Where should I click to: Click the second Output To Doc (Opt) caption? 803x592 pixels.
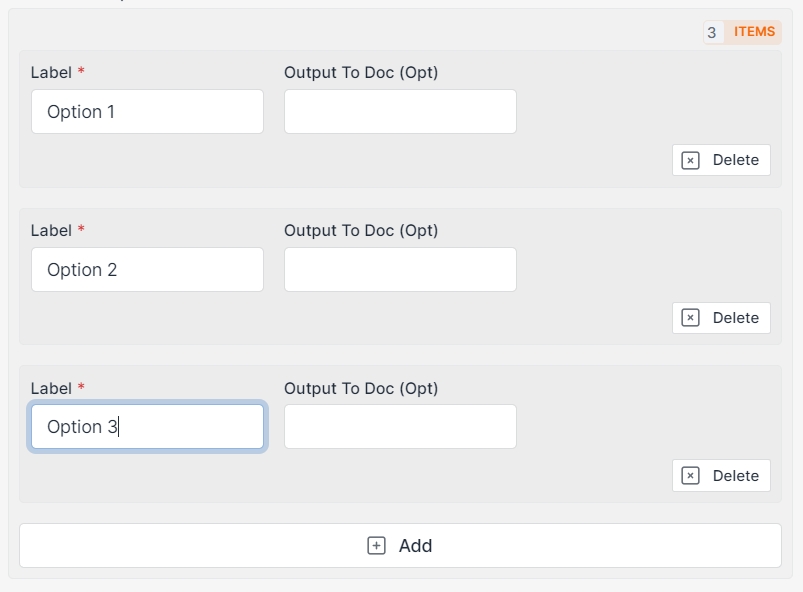[361, 230]
